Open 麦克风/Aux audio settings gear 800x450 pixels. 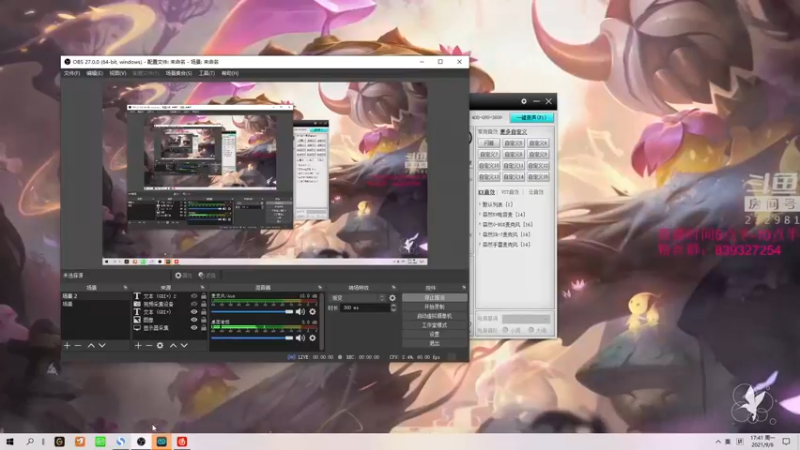(x=312, y=312)
